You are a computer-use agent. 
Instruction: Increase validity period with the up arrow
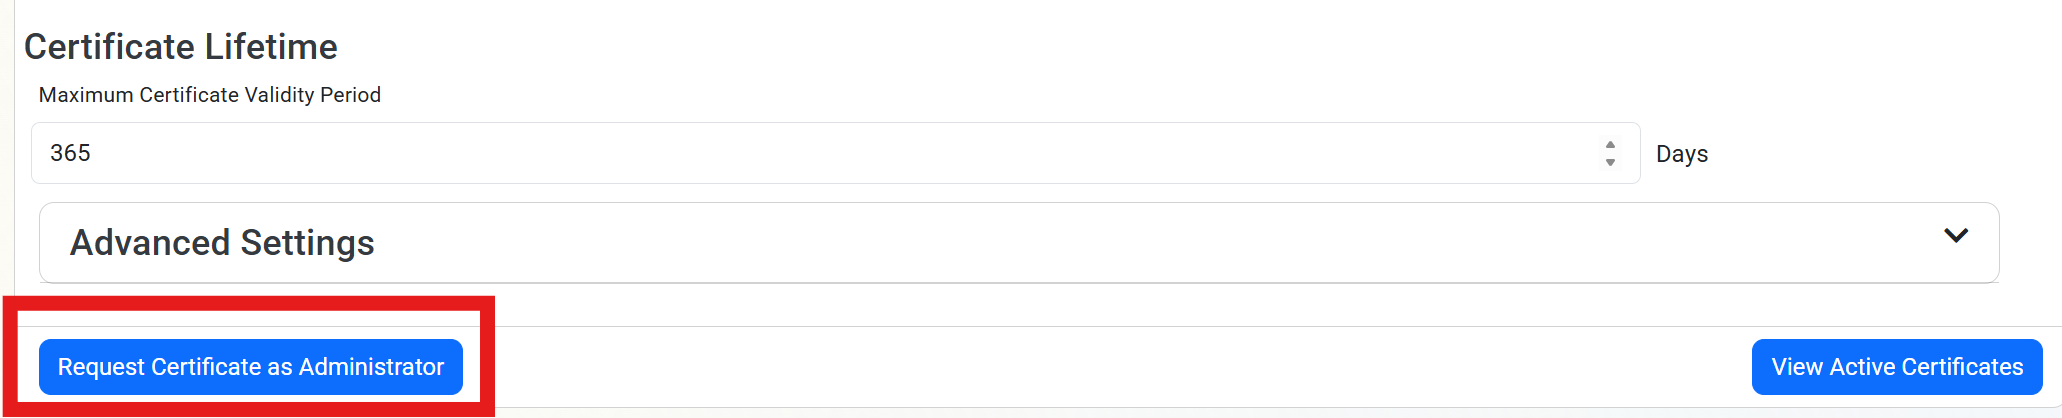click(1610, 145)
